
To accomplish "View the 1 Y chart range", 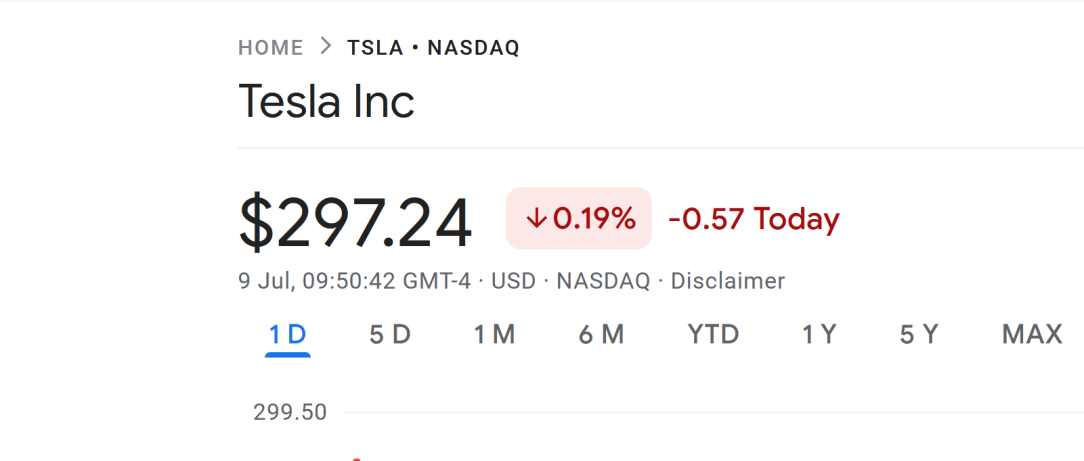I will 819,335.
